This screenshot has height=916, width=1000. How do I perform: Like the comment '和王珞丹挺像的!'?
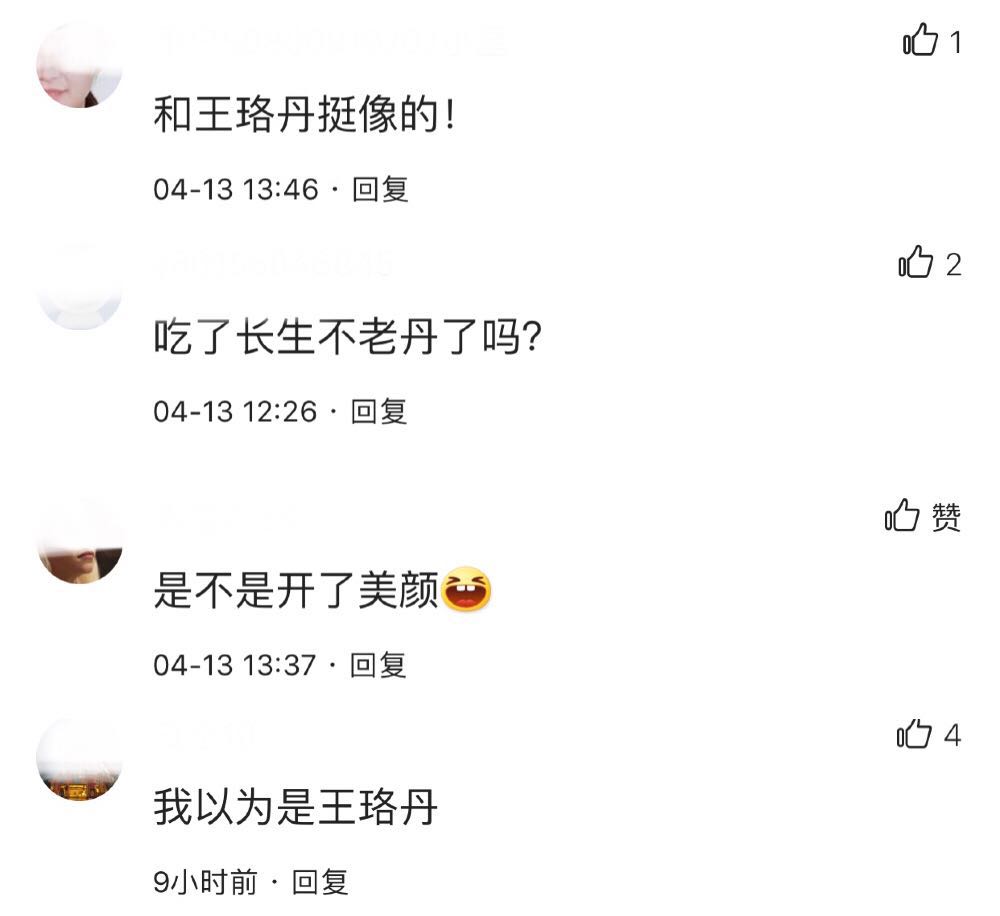920,40
